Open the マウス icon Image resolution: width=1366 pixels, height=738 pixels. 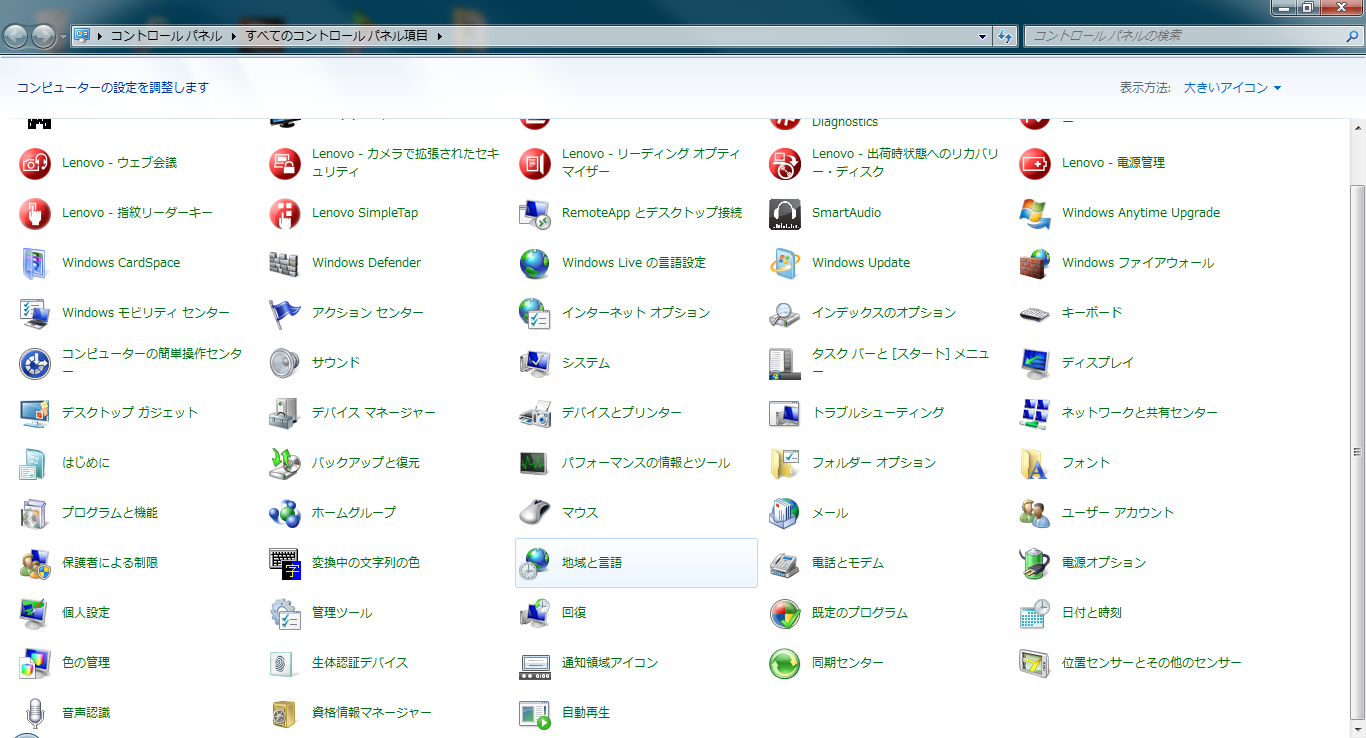click(x=534, y=513)
